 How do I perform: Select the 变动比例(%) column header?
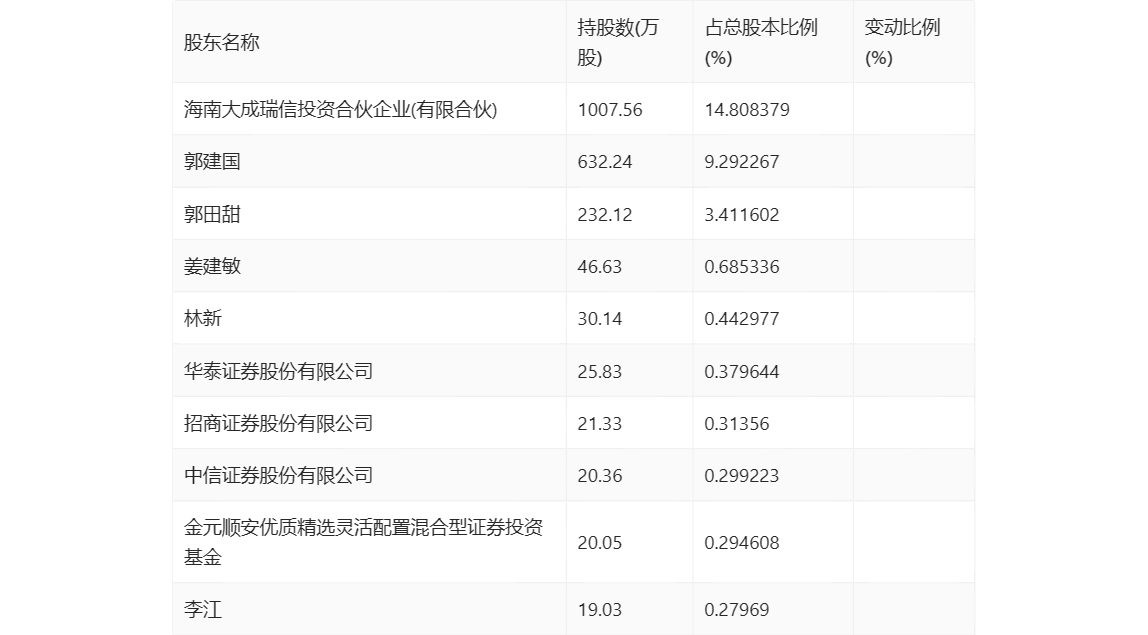902,42
